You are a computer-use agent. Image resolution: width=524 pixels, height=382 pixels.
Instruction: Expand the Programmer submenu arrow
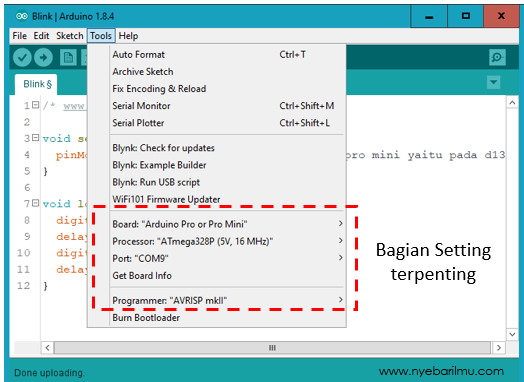pyautogui.click(x=340, y=299)
